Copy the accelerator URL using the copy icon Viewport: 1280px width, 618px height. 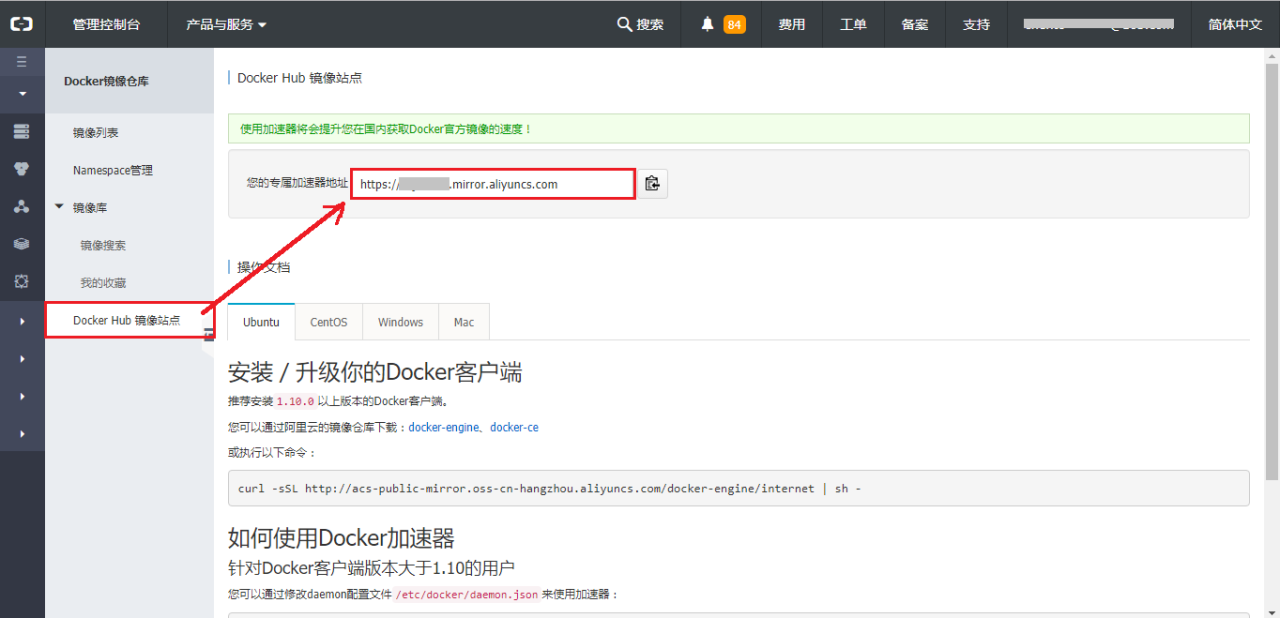pos(651,183)
